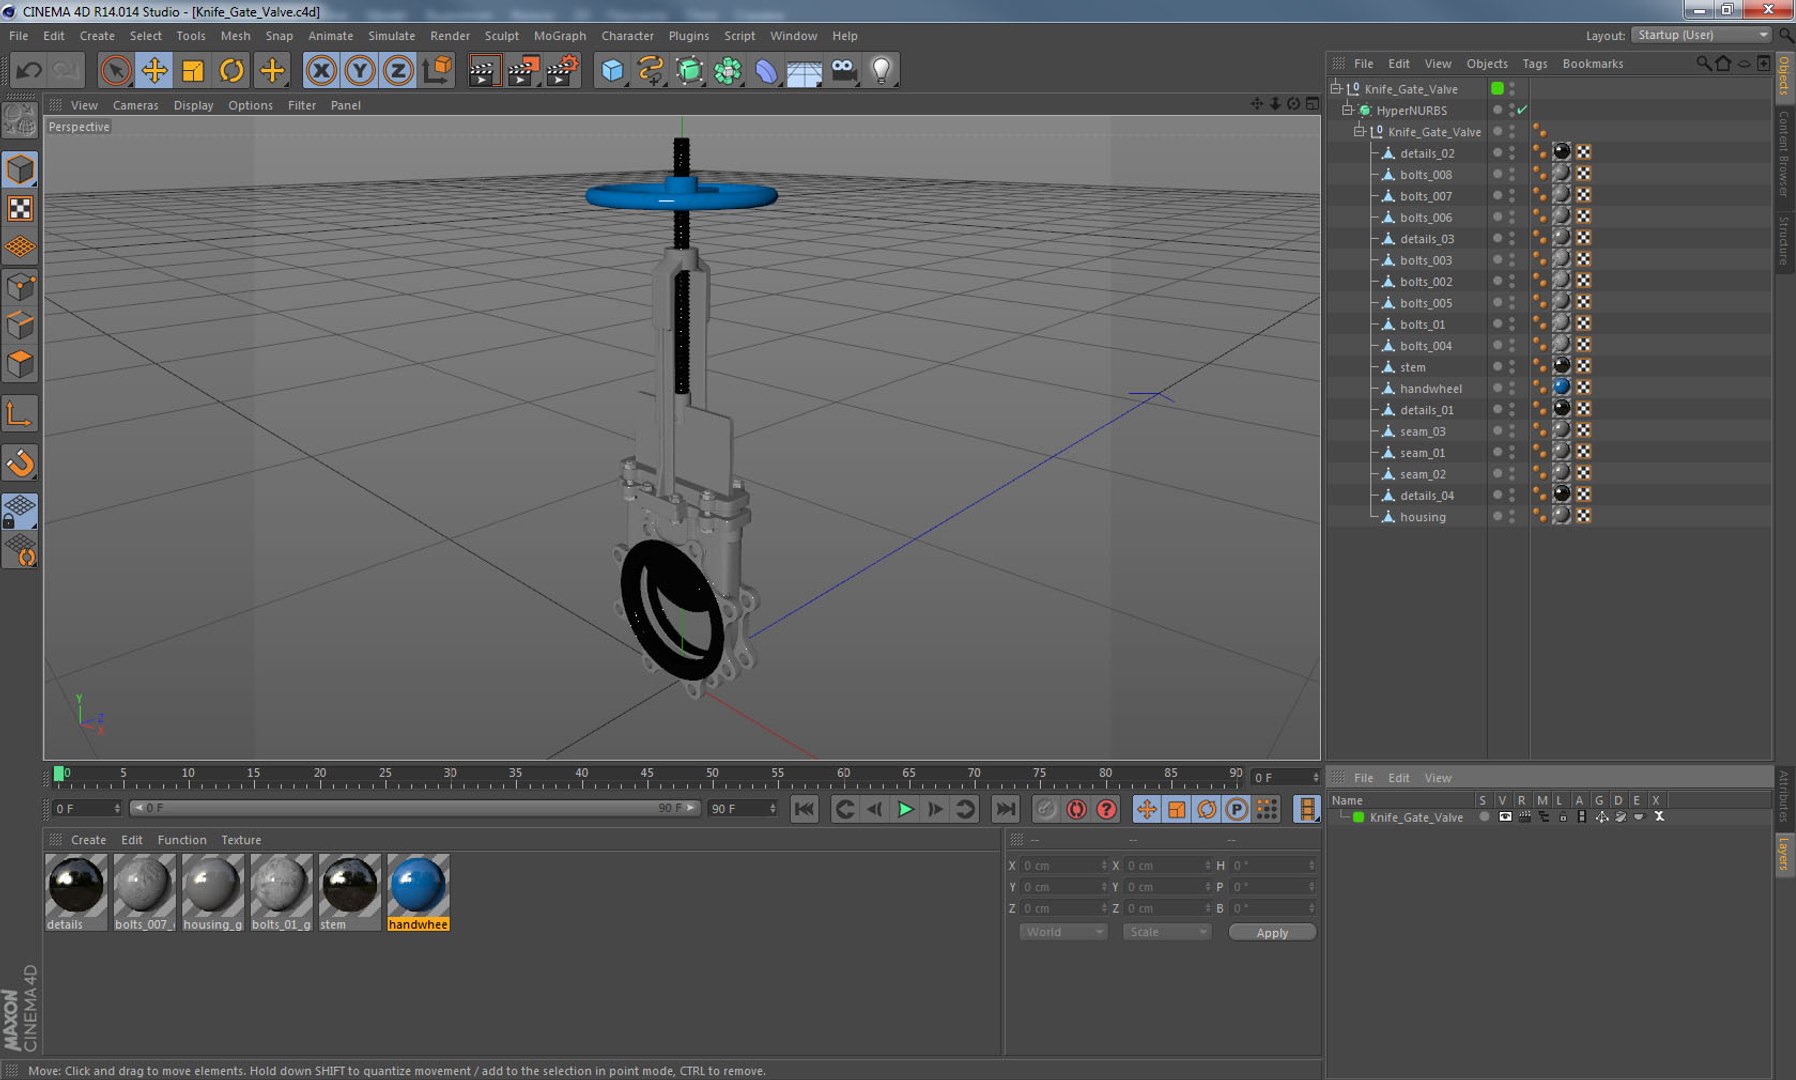Enable the Axis tool
The image size is (1796, 1080).
[20, 414]
